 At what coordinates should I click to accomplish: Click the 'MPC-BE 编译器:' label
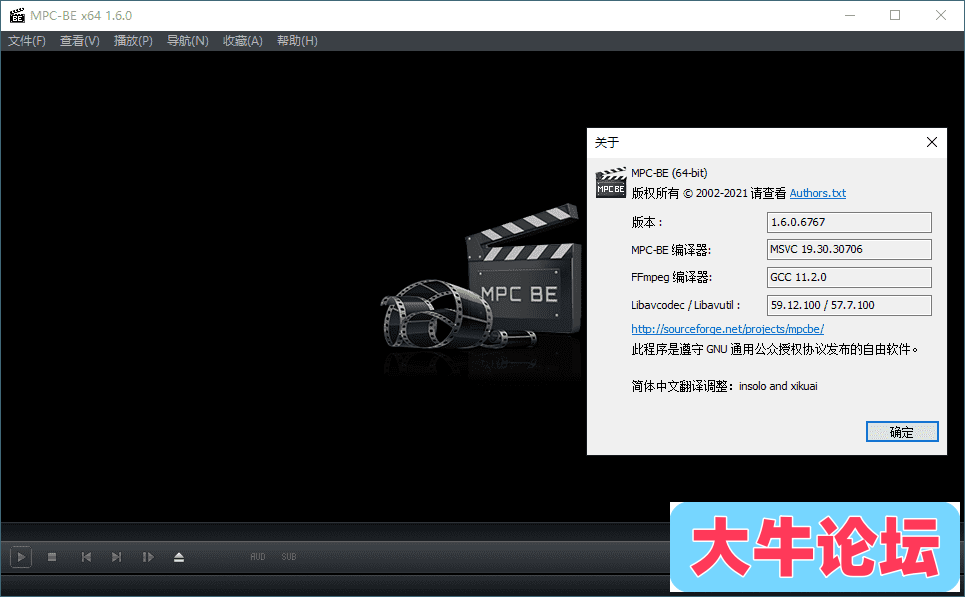pyautogui.click(x=671, y=250)
